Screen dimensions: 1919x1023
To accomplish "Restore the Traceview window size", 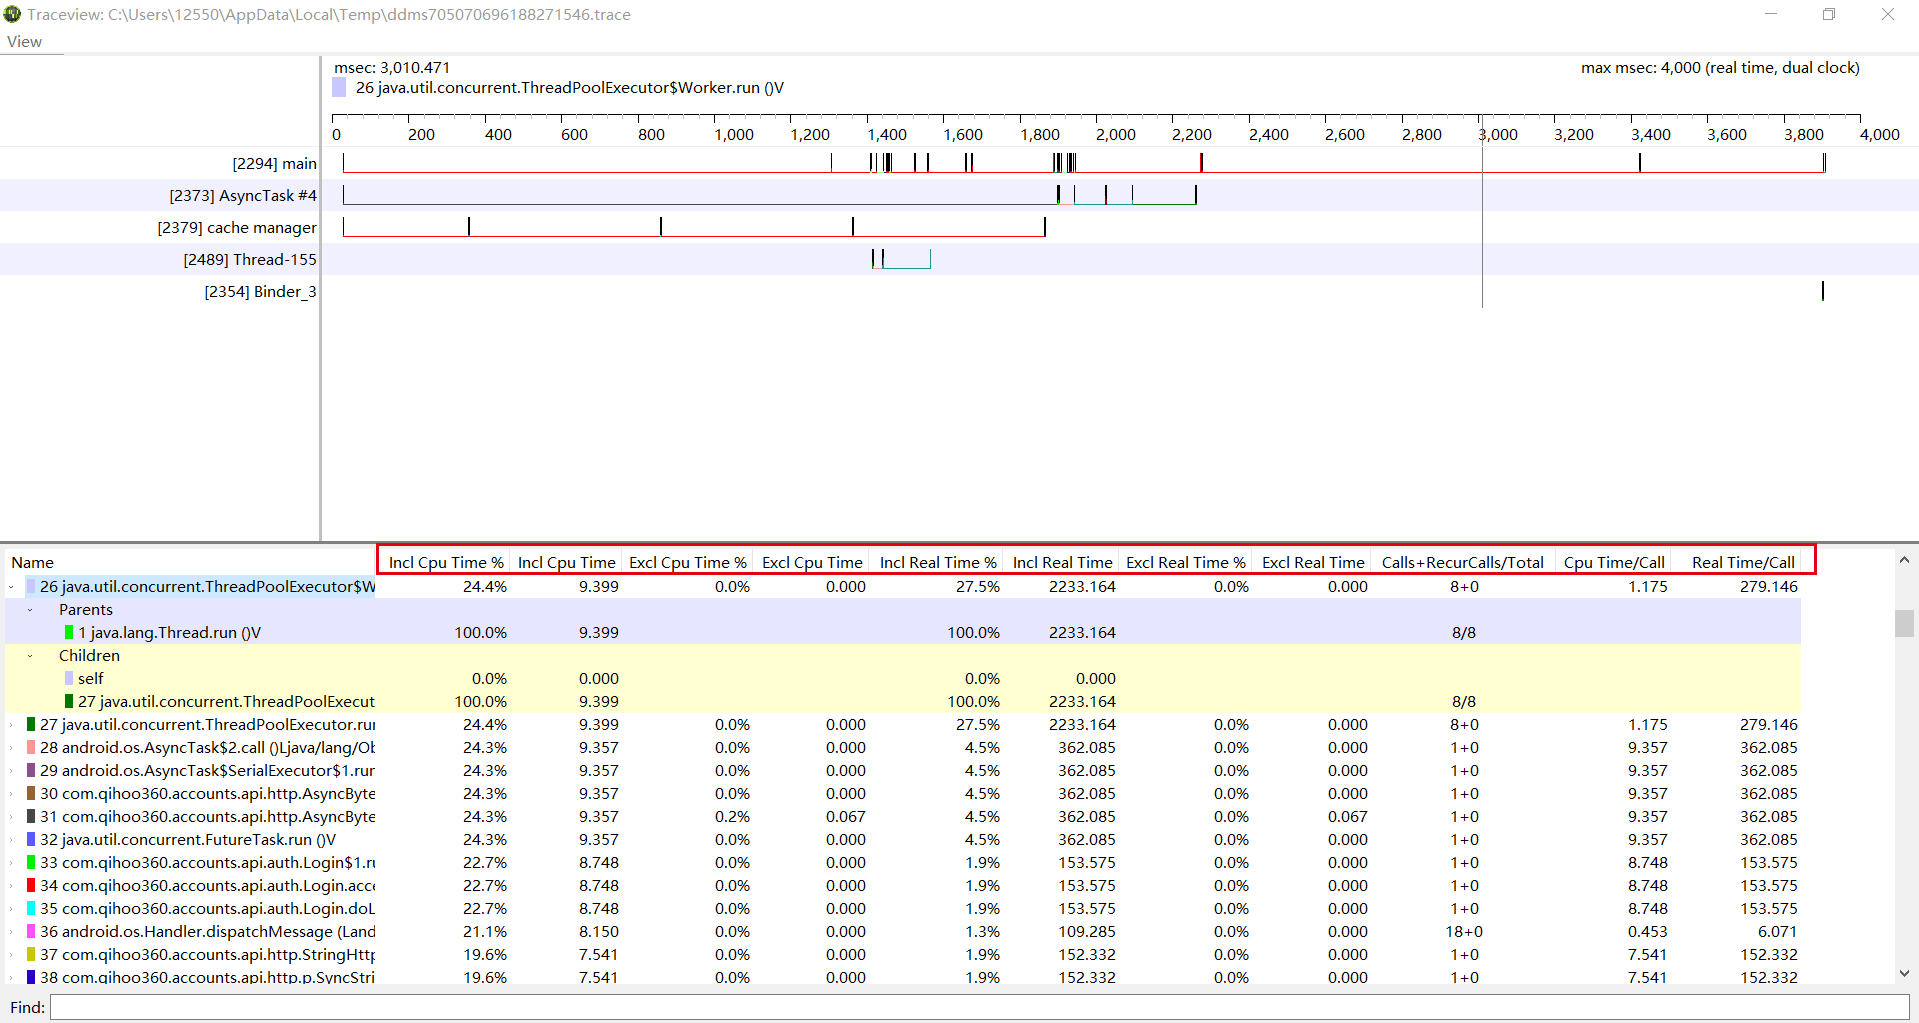I will 1829,14.
